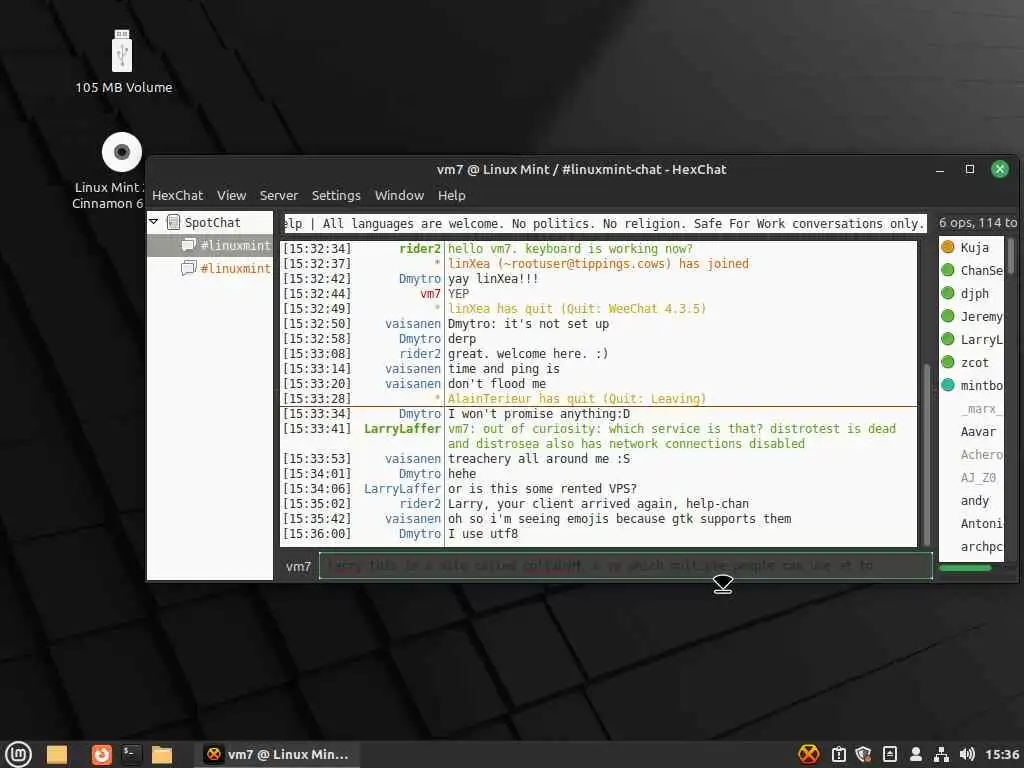Image resolution: width=1024 pixels, height=768 pixels.
Task: Click the 'I use utf8' message
Action: (x=483, y=534)
